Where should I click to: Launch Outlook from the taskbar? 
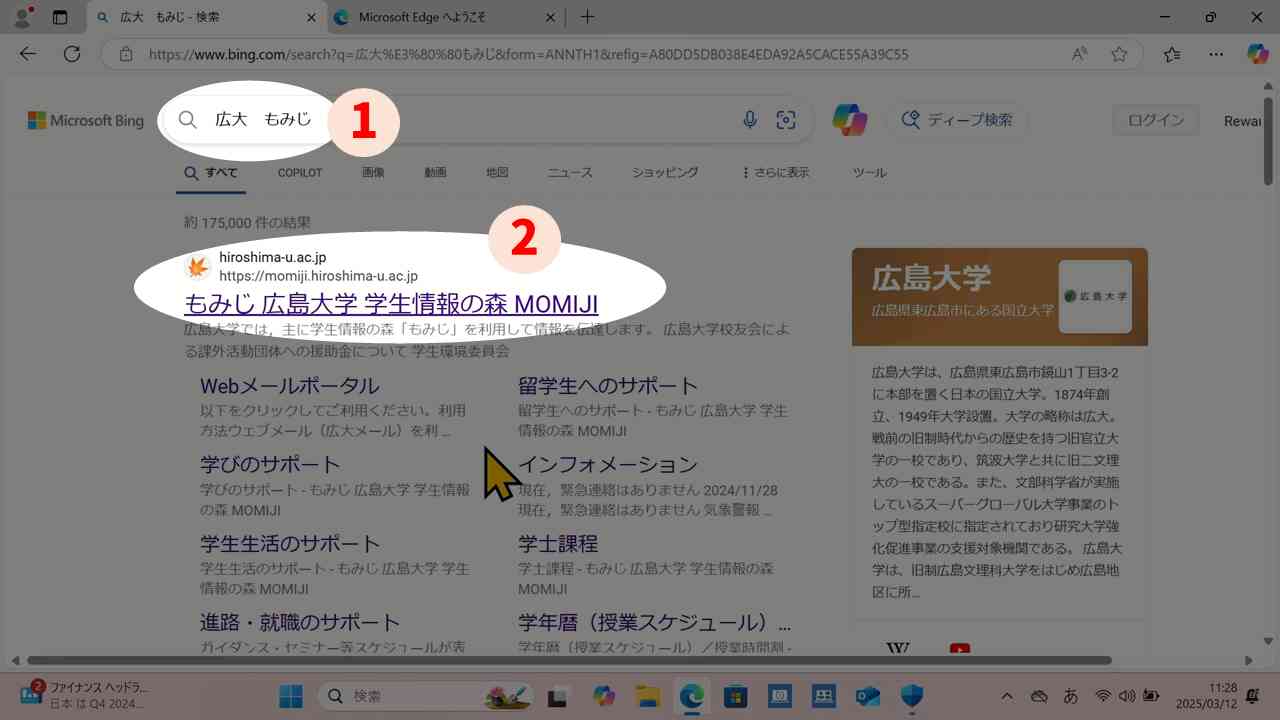(866, 696)
